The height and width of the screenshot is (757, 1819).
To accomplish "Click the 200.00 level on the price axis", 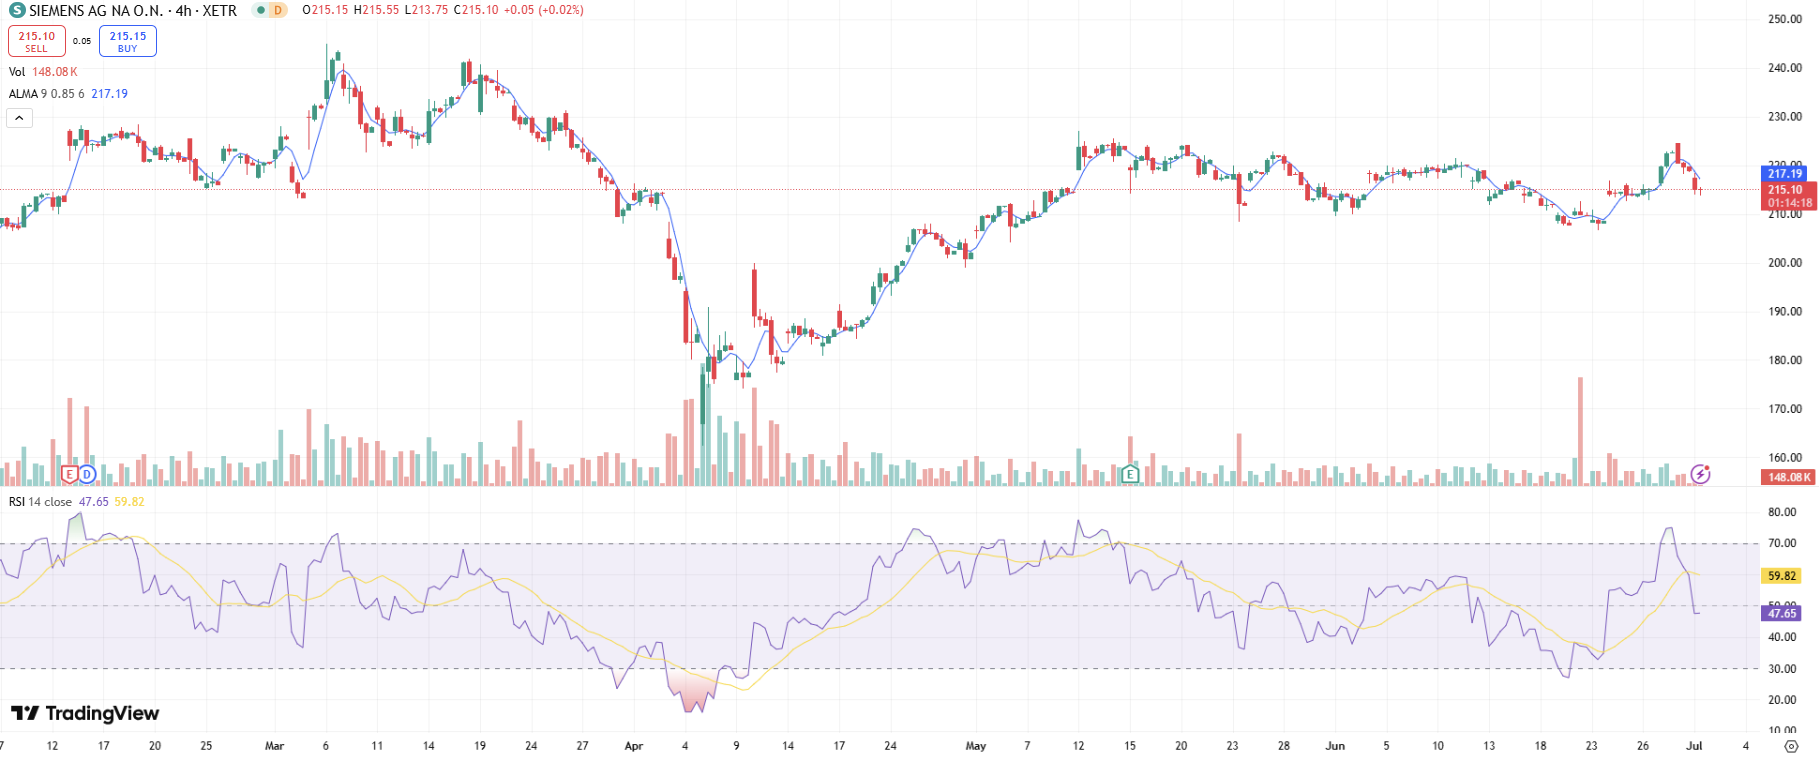I will pos(1785,263).
